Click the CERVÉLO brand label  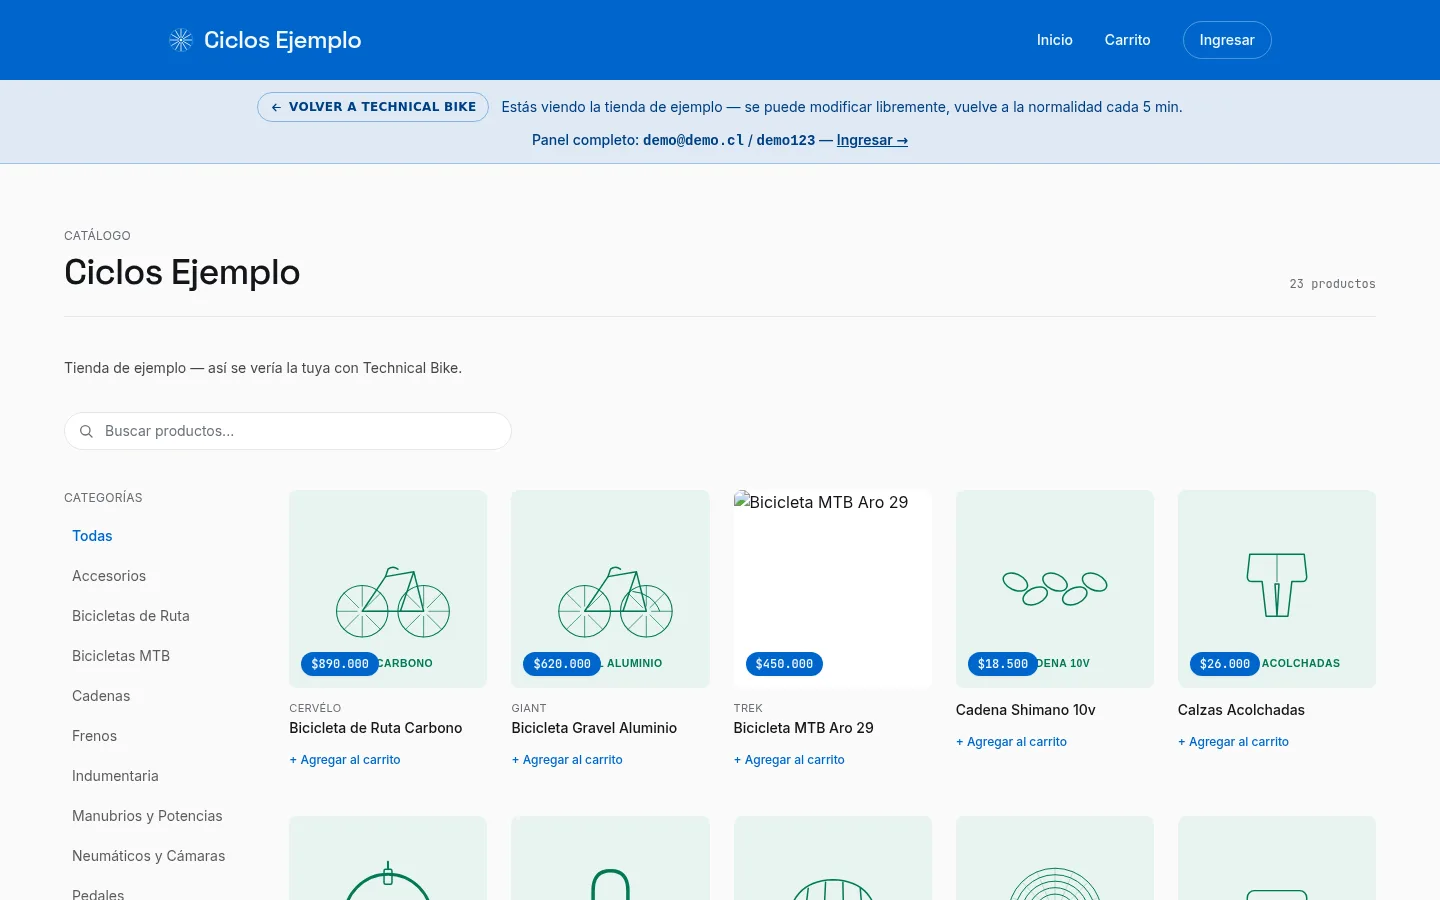click(x=315, y=708)
